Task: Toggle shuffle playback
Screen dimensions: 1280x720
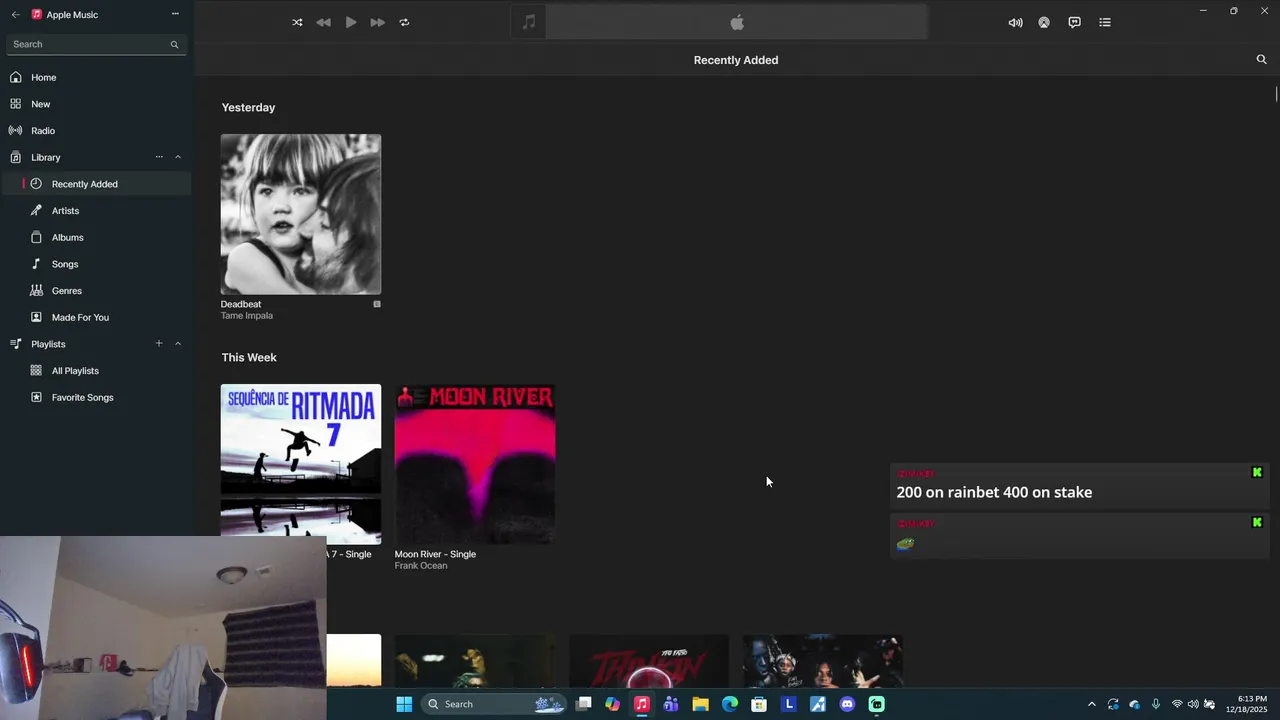Action: click(x=297, y=22)
